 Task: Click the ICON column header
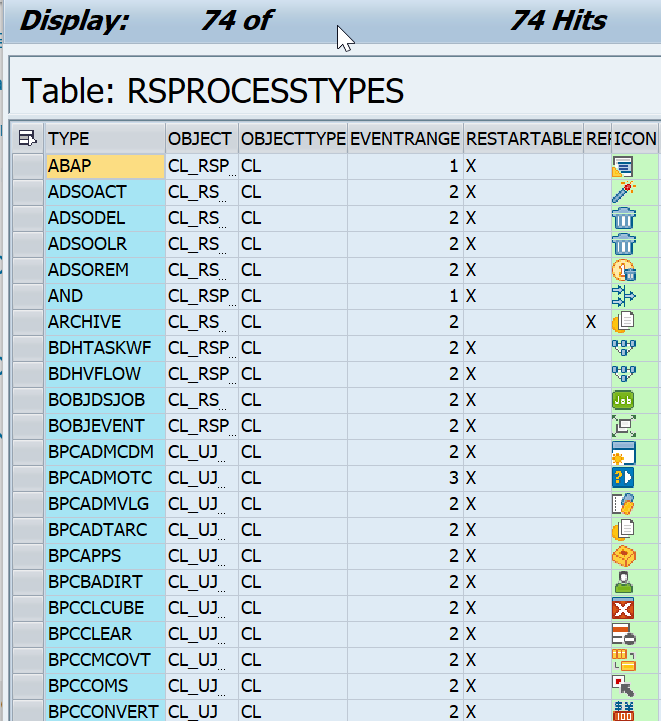tap(635, 138)
